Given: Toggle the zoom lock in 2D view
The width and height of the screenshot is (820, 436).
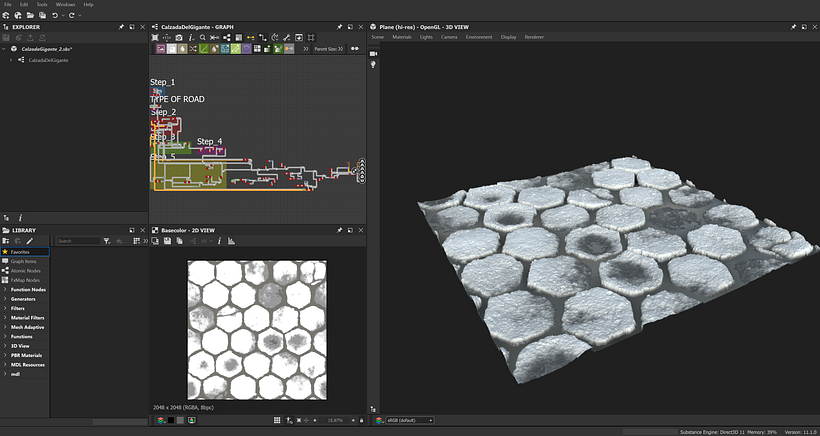Looking at the screenshot, I should coord(361,420).
